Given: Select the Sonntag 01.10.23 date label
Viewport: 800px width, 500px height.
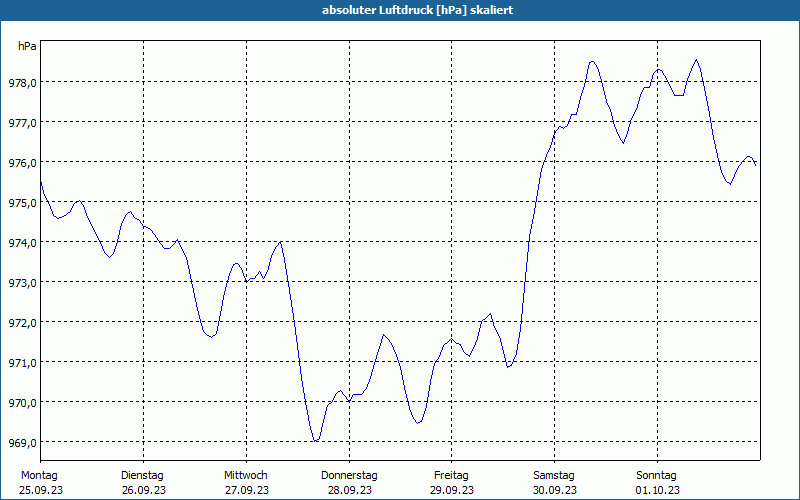Looking at the screenshot, I should pos(657,483).
